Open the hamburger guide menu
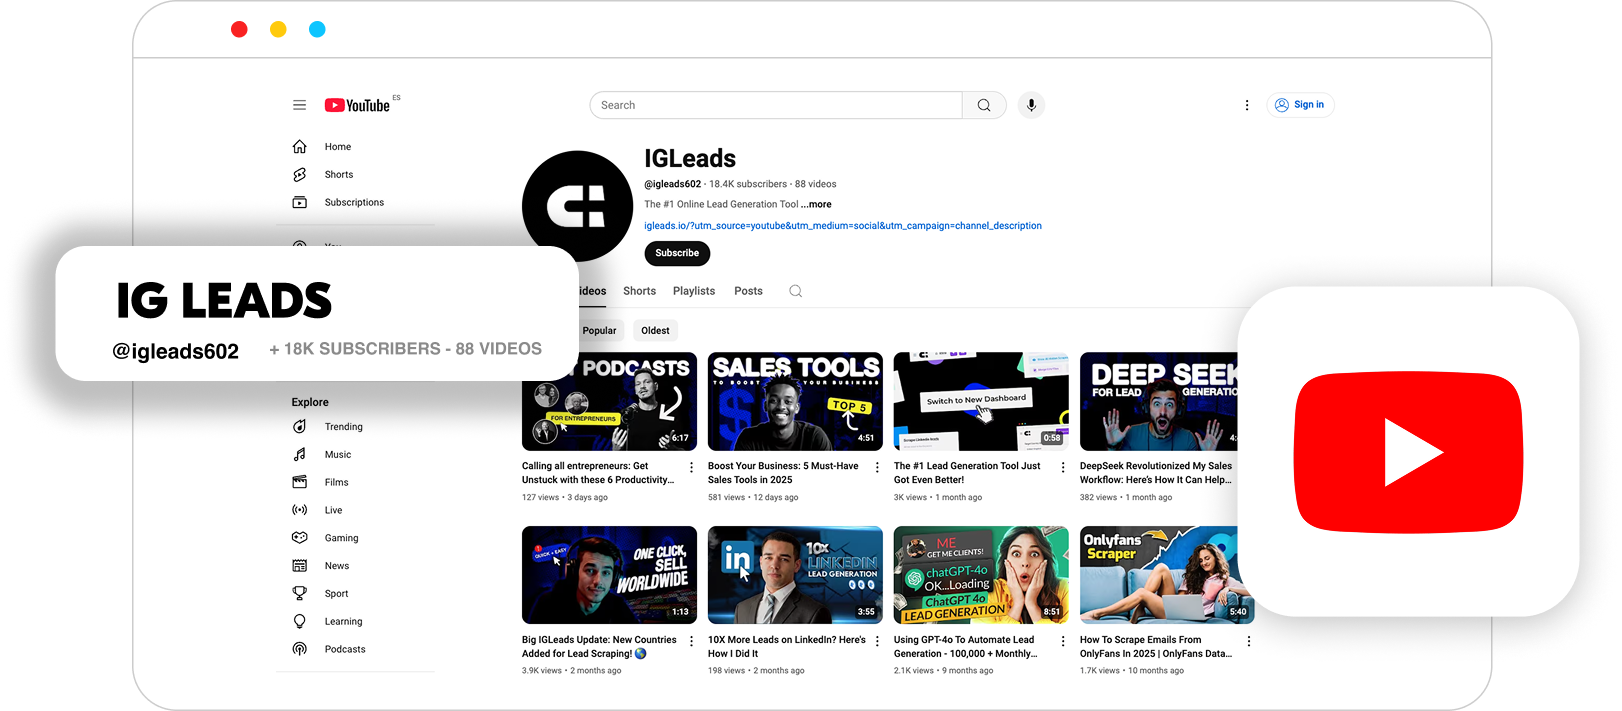This screenshot has width=1622, height=711. pos(299,105)
